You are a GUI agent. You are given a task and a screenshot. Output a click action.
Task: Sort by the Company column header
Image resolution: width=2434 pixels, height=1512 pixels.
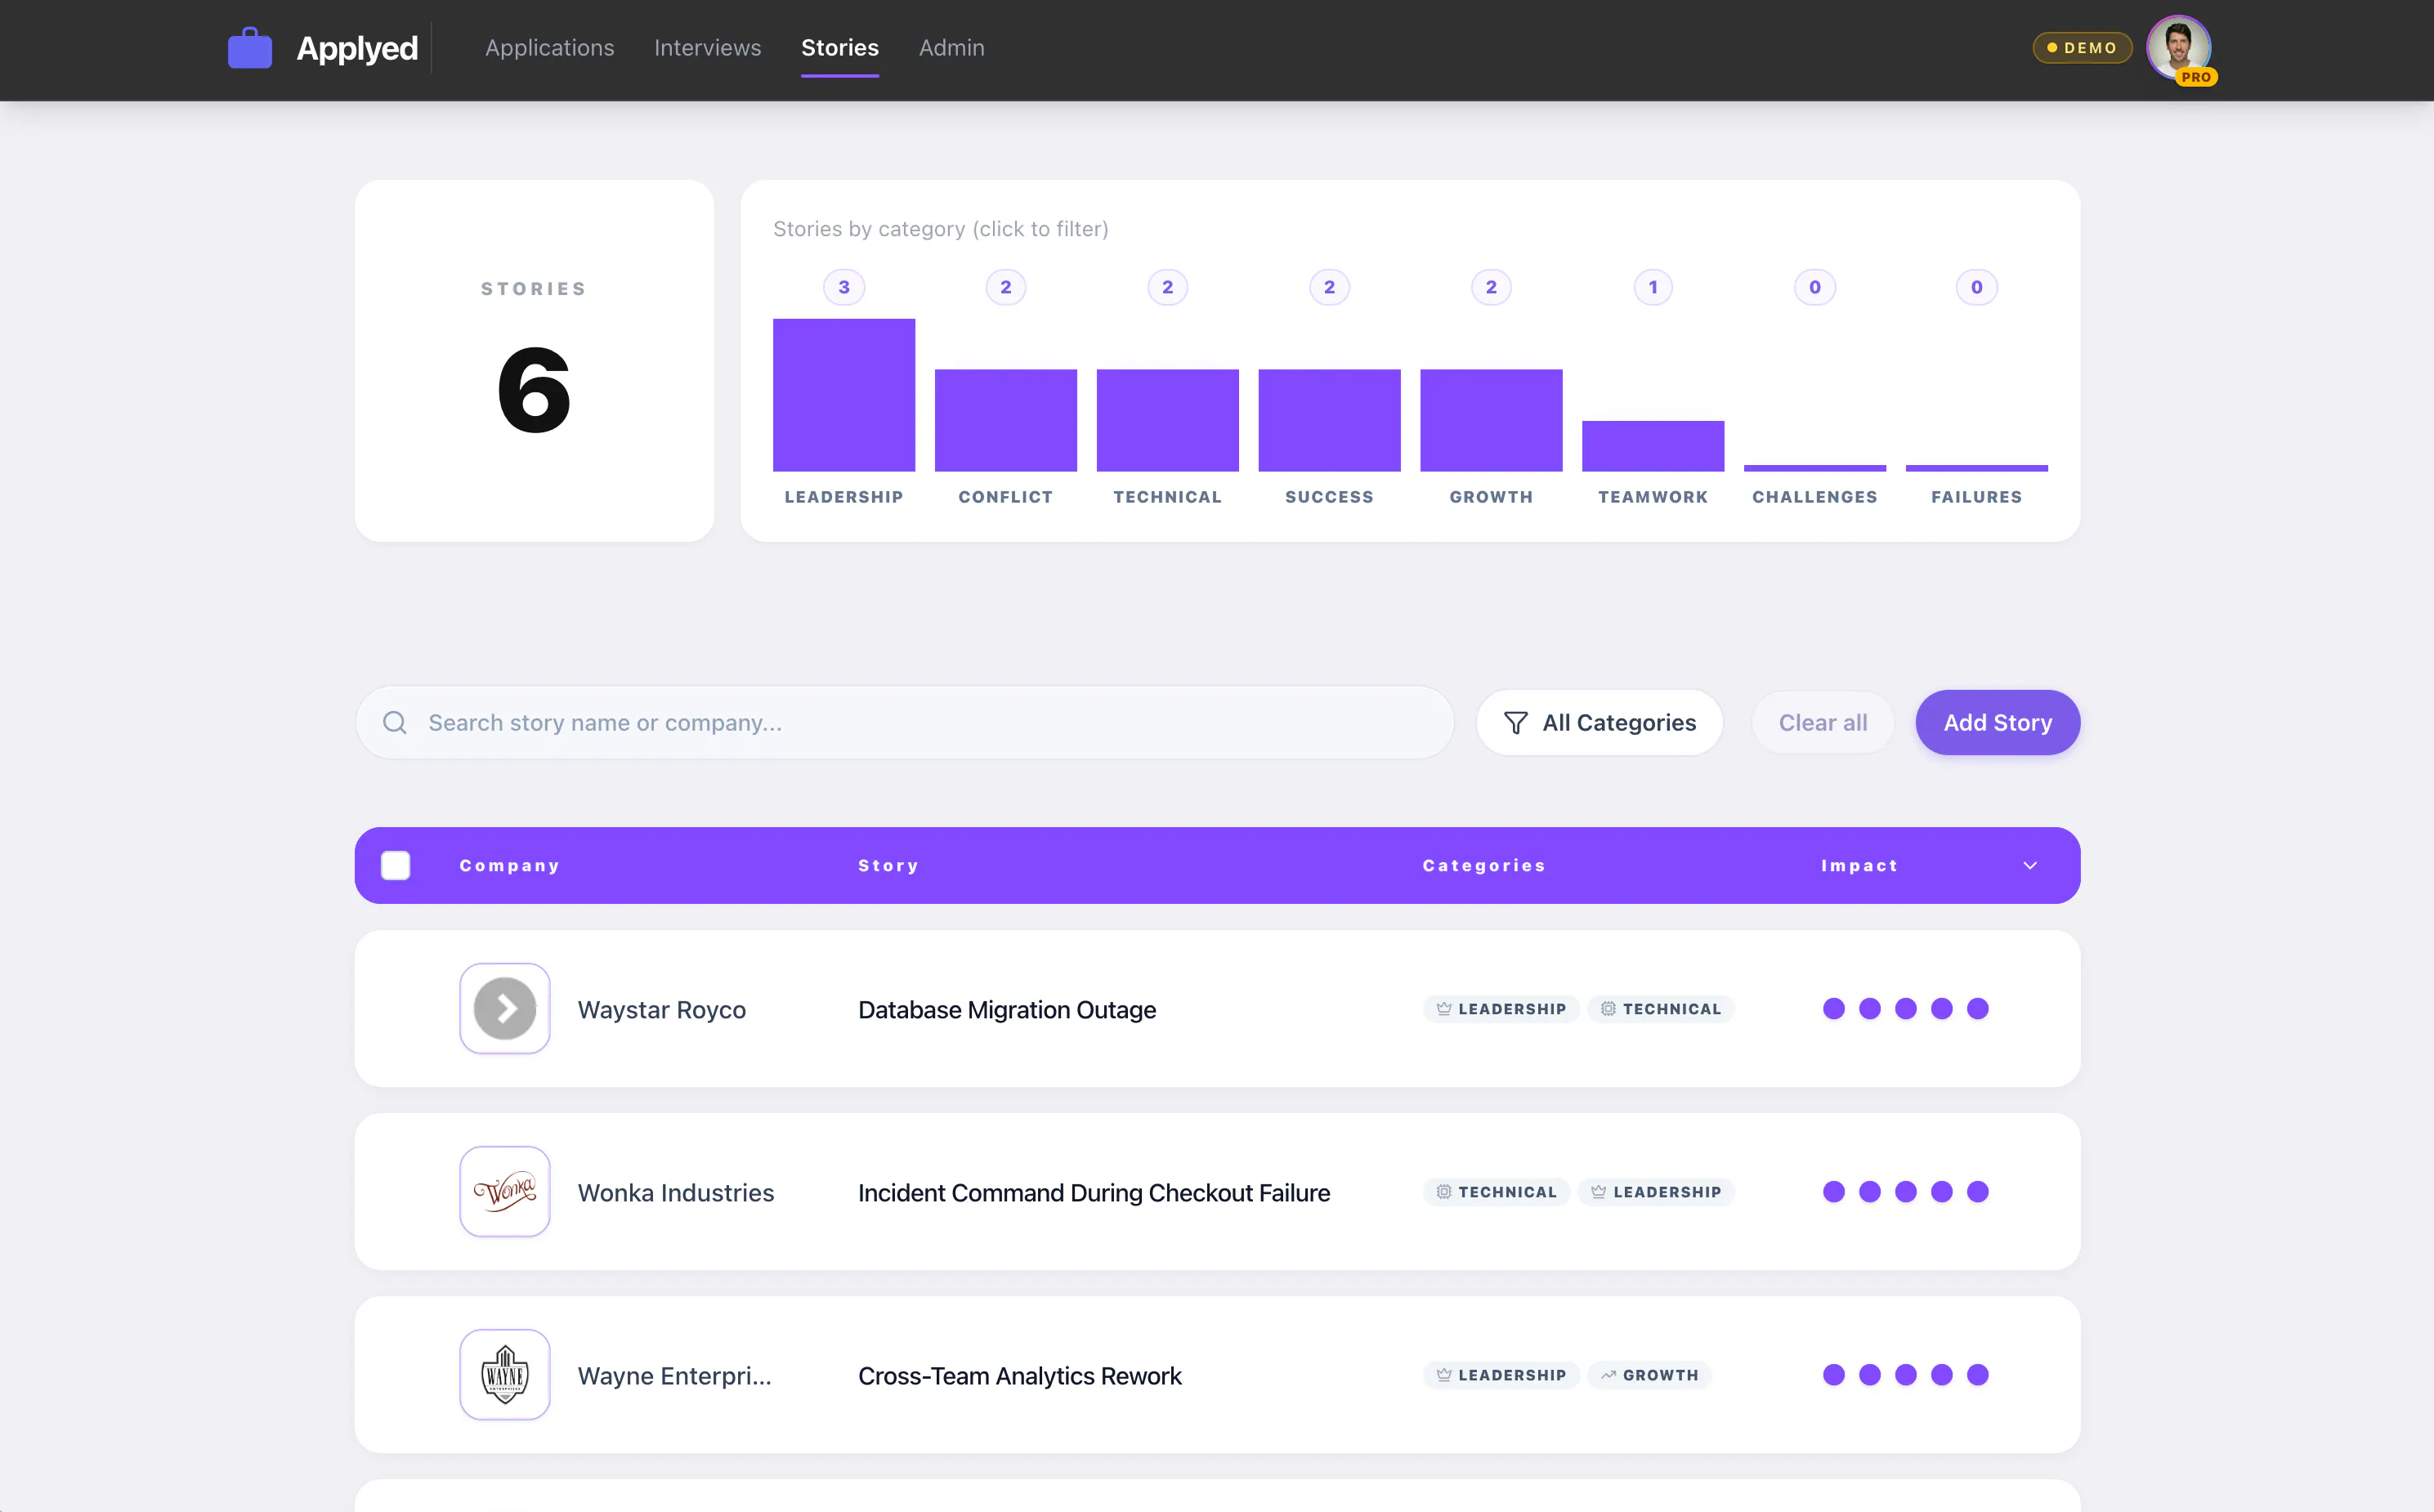pyautogui.click(x=509, y=865)
